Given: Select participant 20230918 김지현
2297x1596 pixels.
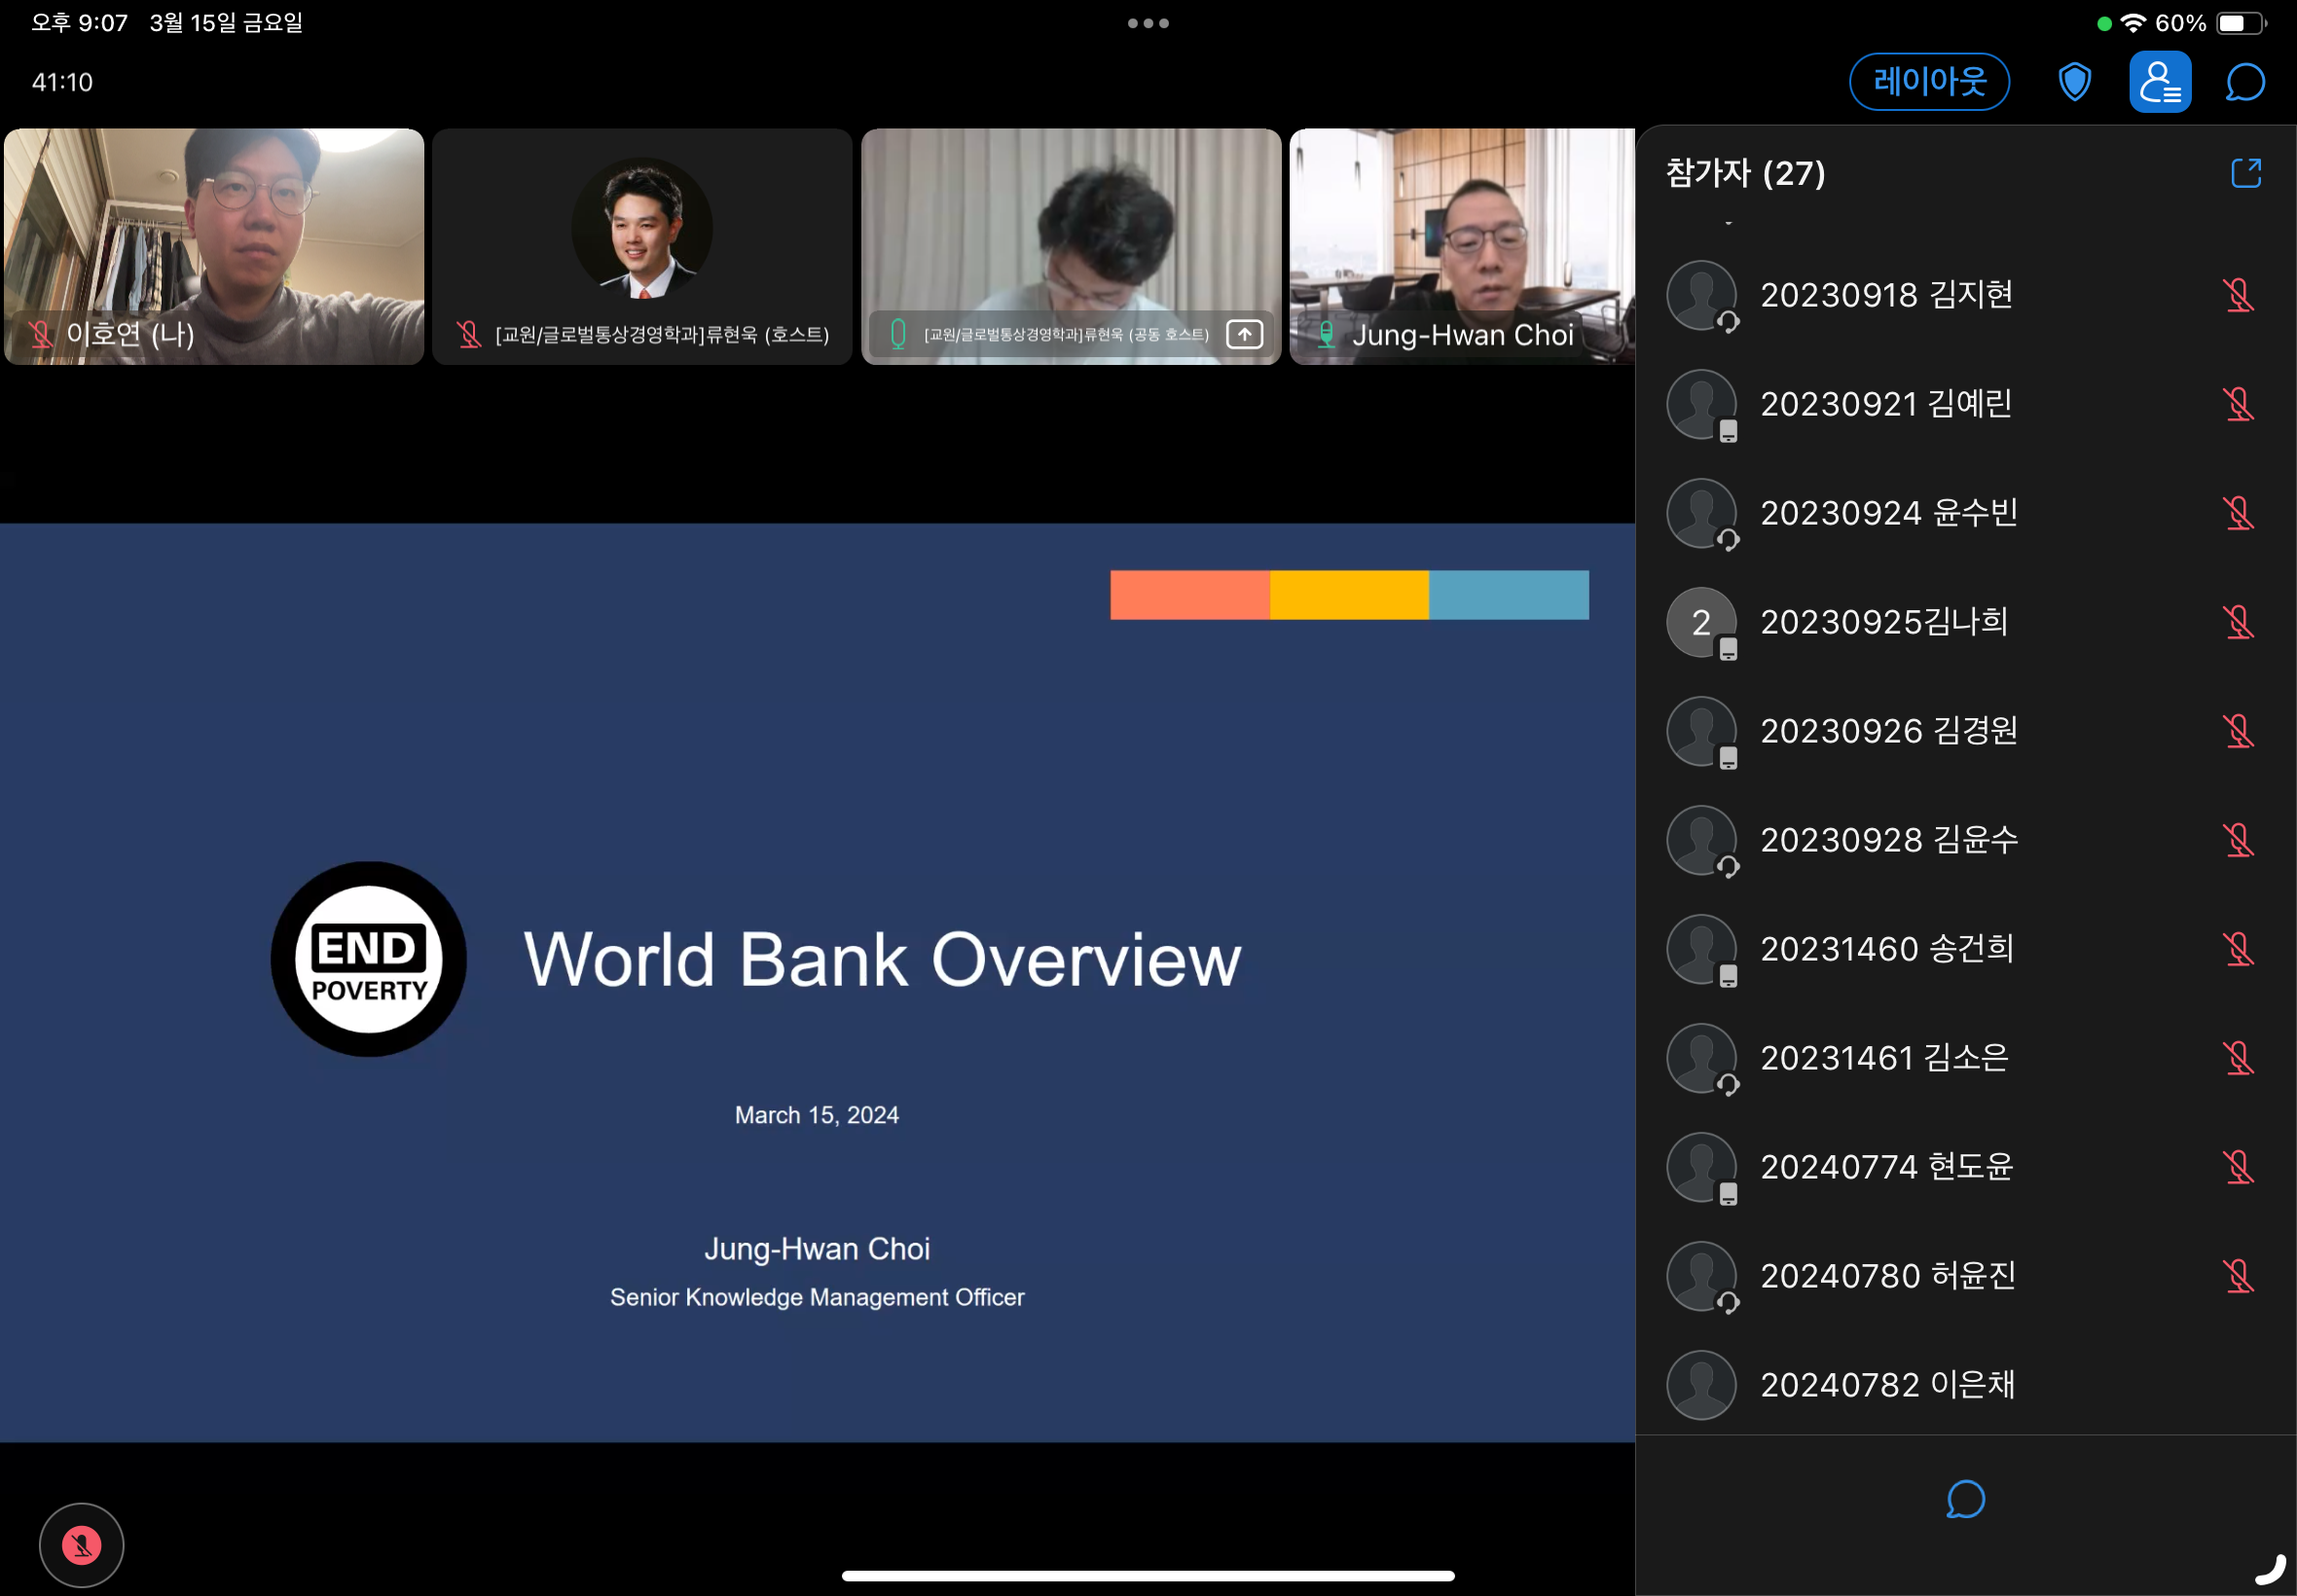Looking at the screenshot, I should point(1966,295).
